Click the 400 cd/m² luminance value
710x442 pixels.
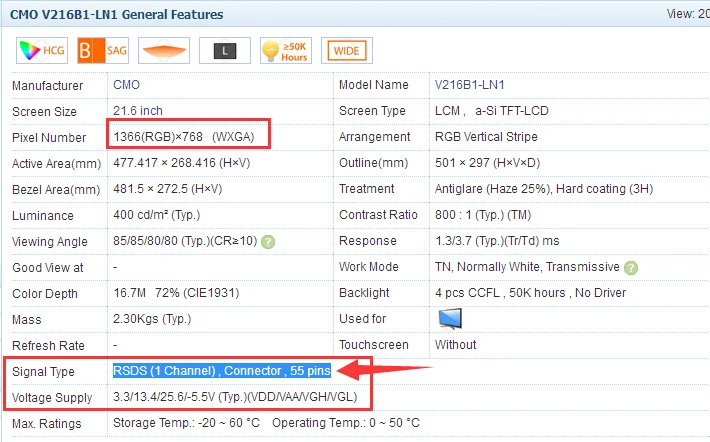tap(157, 215)
